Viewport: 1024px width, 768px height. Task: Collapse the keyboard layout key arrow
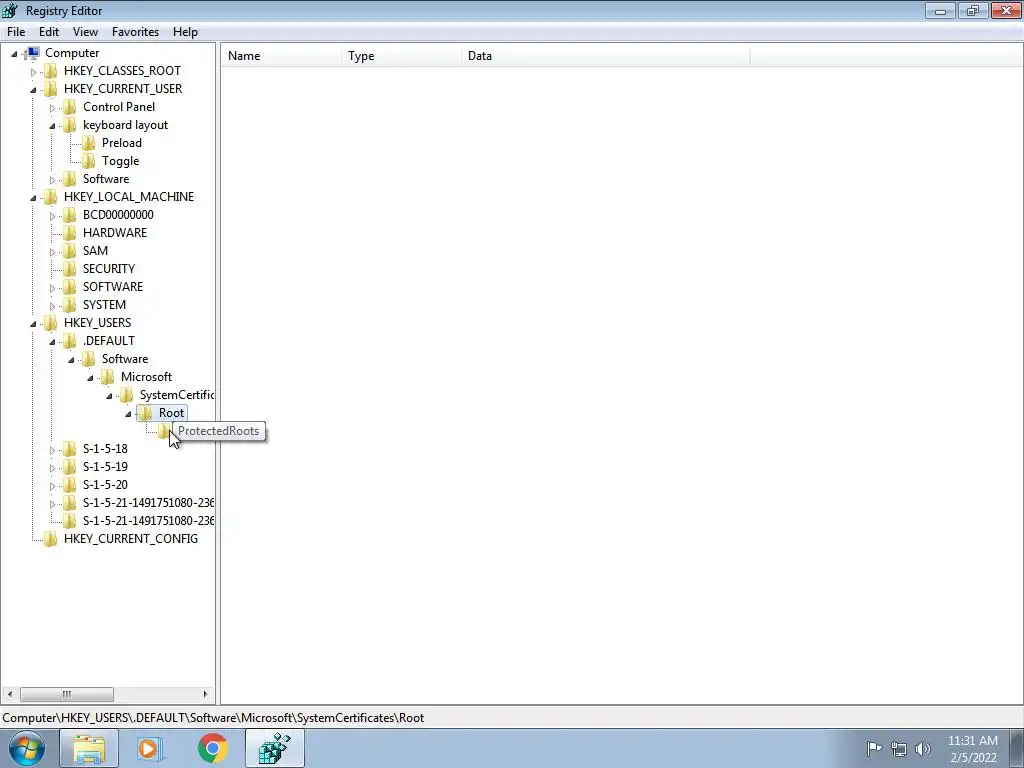pos(52,125)
